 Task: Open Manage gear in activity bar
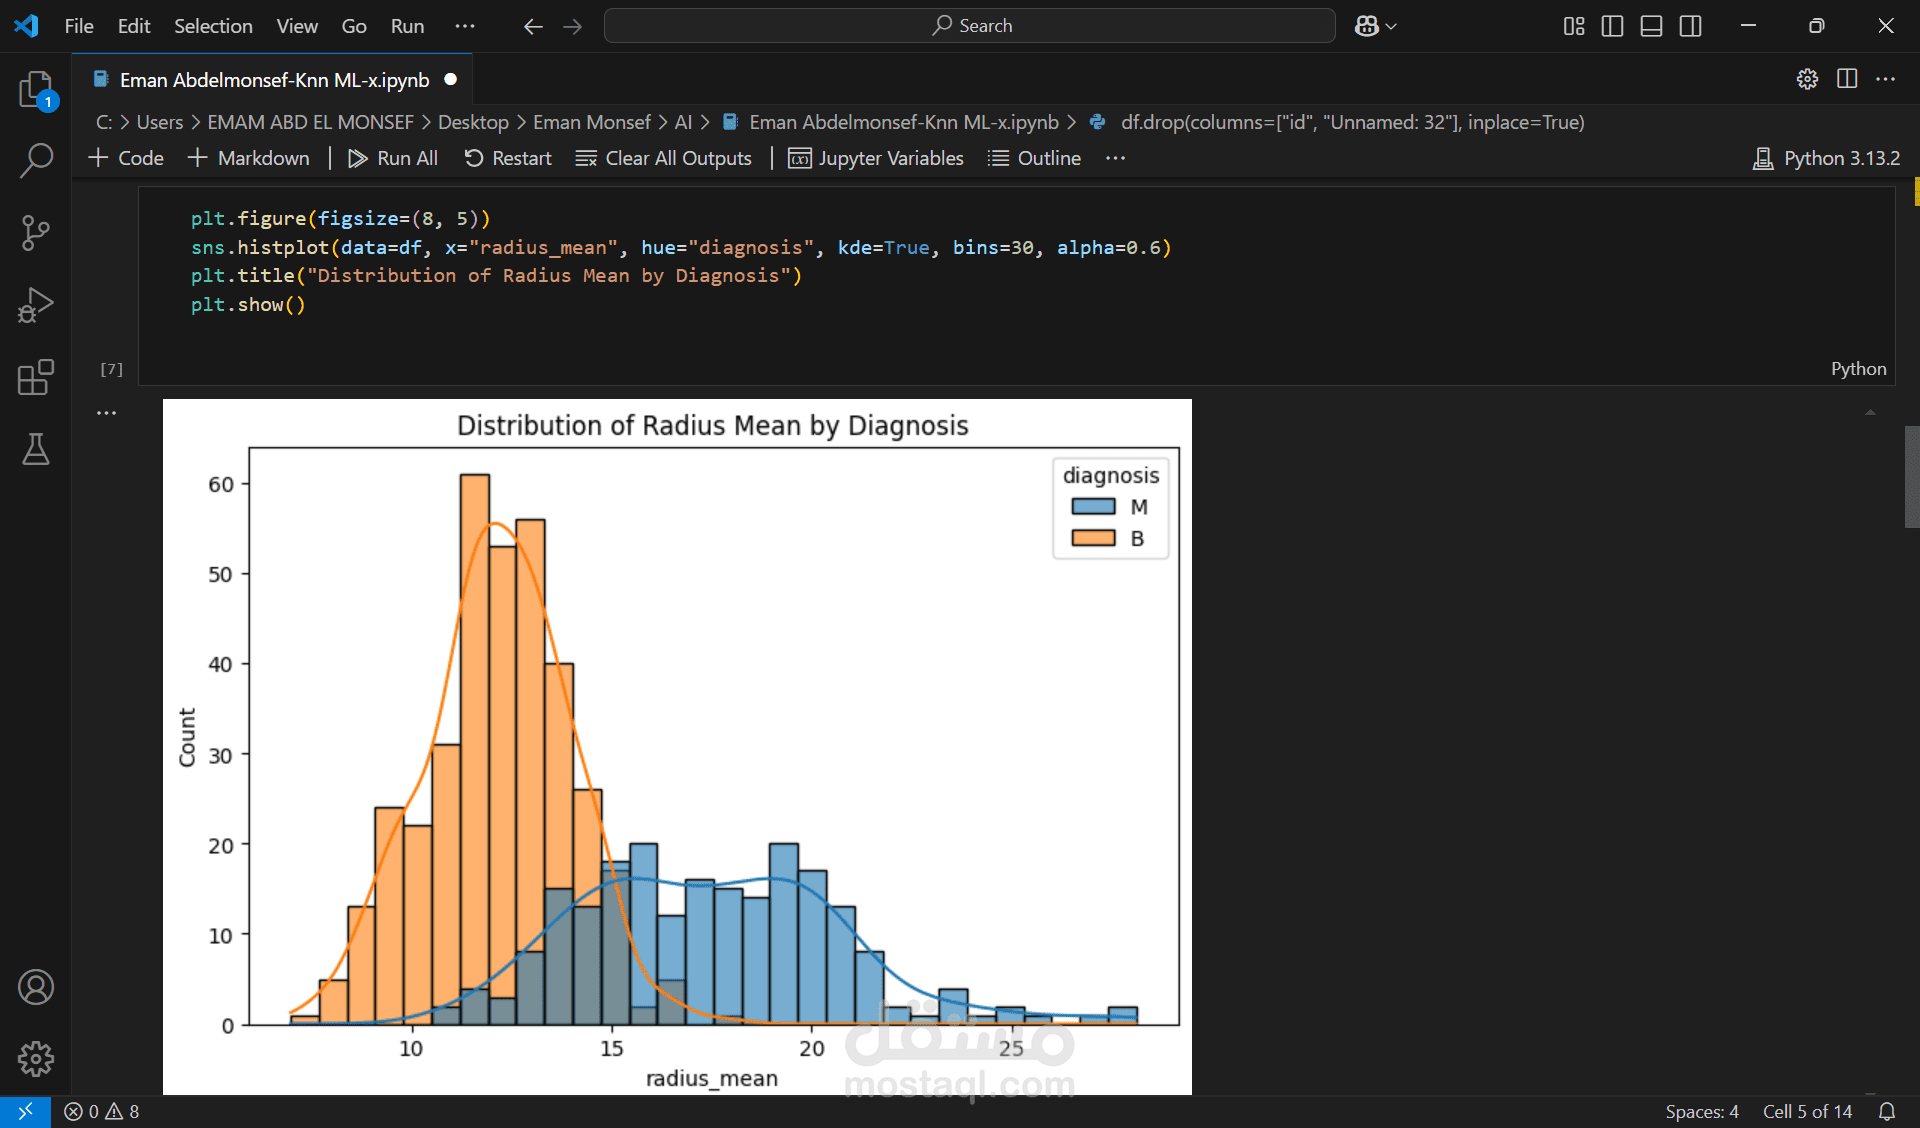(x=36, y=1058)
